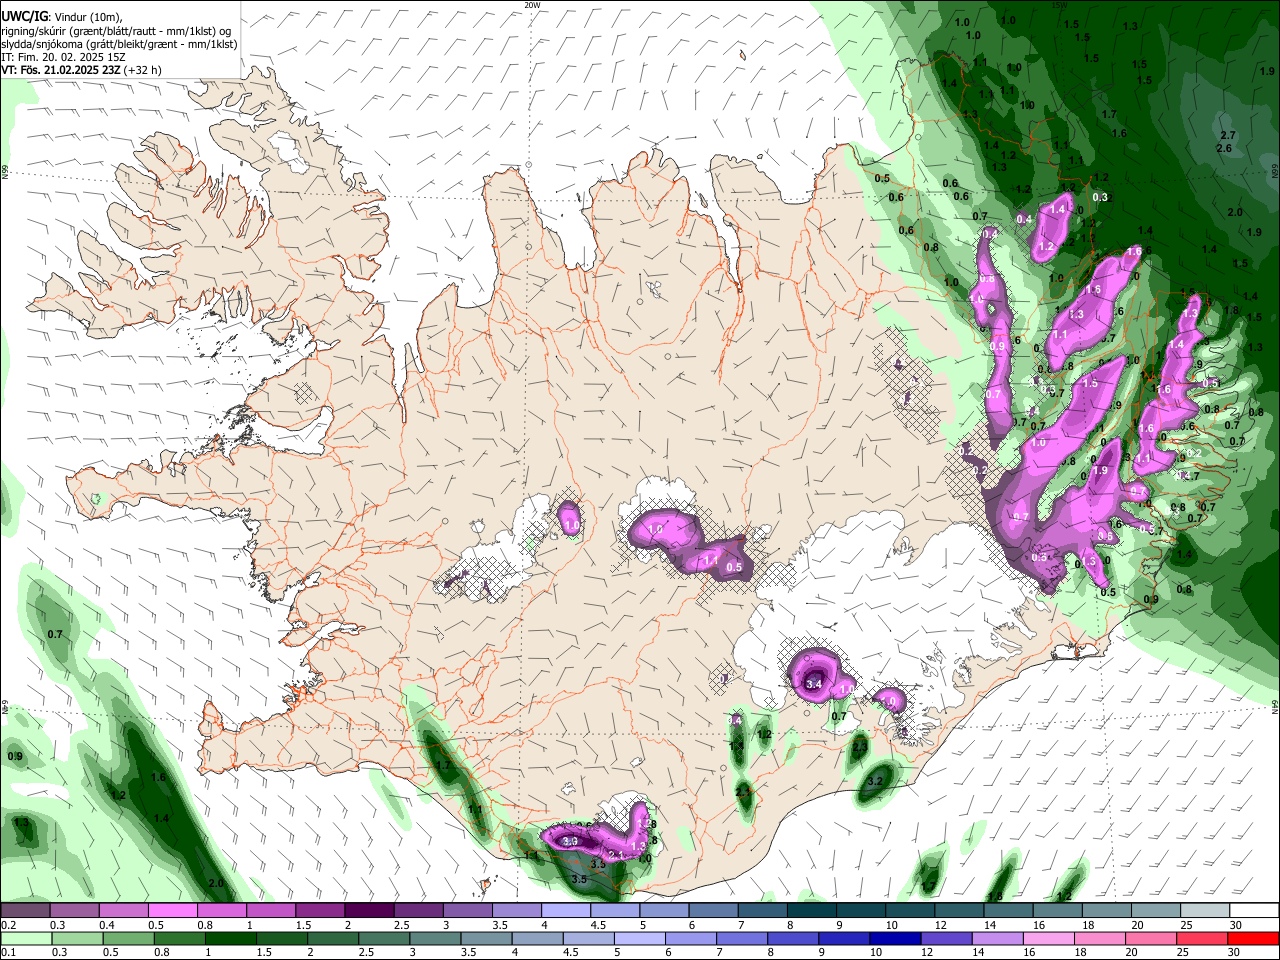Image resolution: width=1280 pixels, height=960 pixels.
Task: Select the white top-row legend swatch labeled 30
Action: pyautogui.click(x=1254, y=911)
